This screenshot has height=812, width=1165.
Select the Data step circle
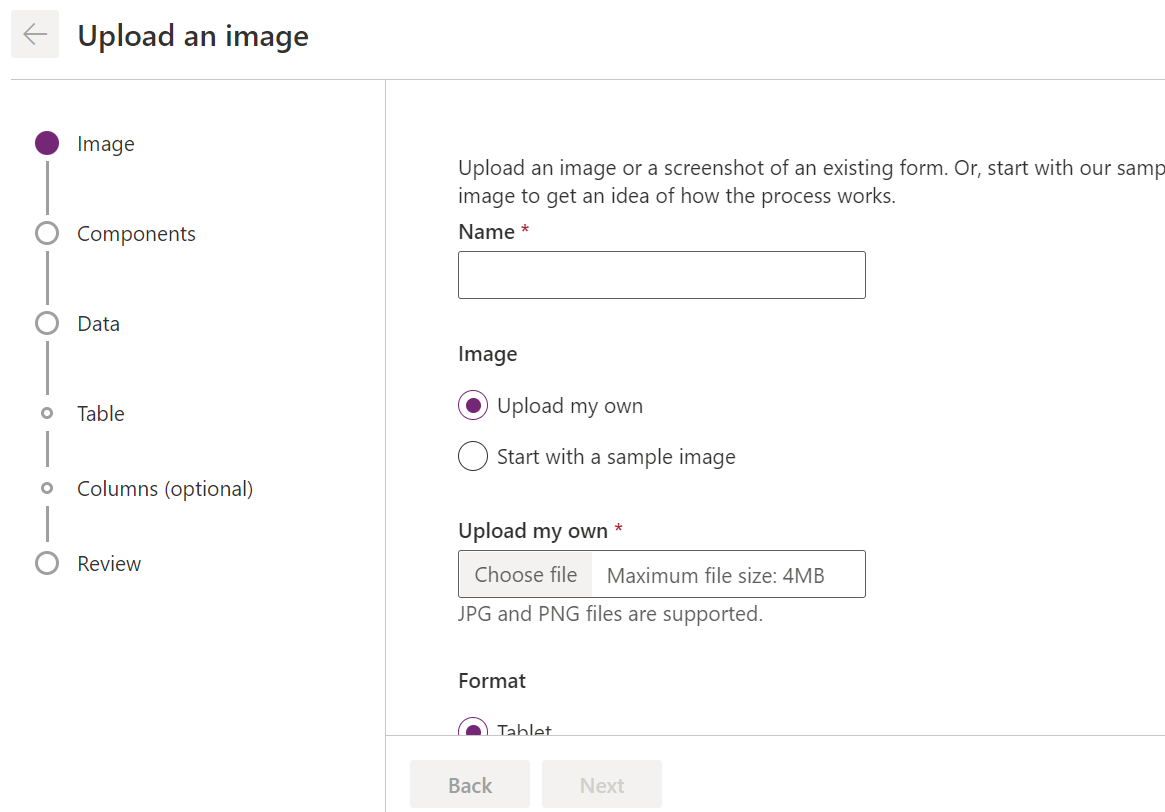click(x=47, y=323)
